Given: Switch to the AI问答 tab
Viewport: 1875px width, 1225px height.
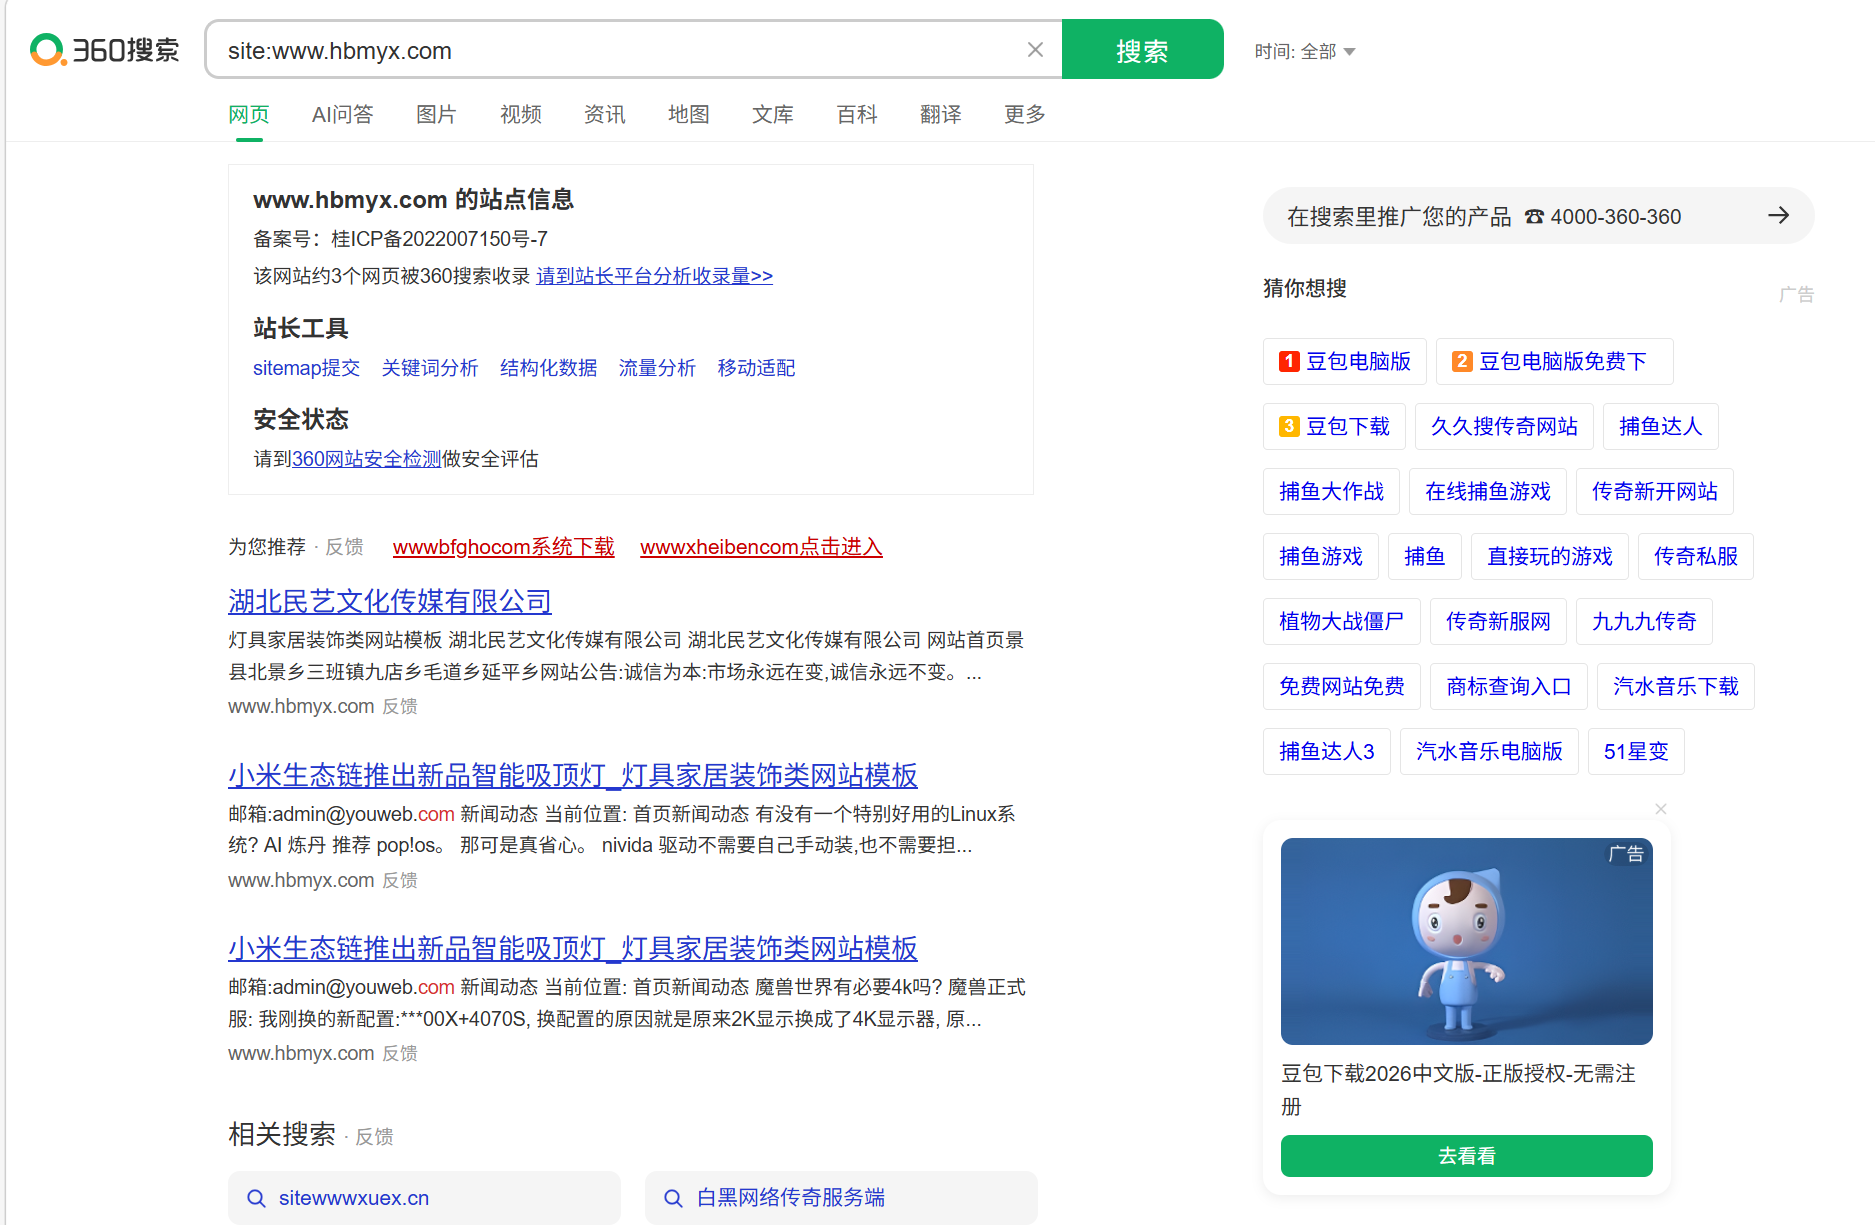Looking at the screenshot, I should [x=342, y=114].
